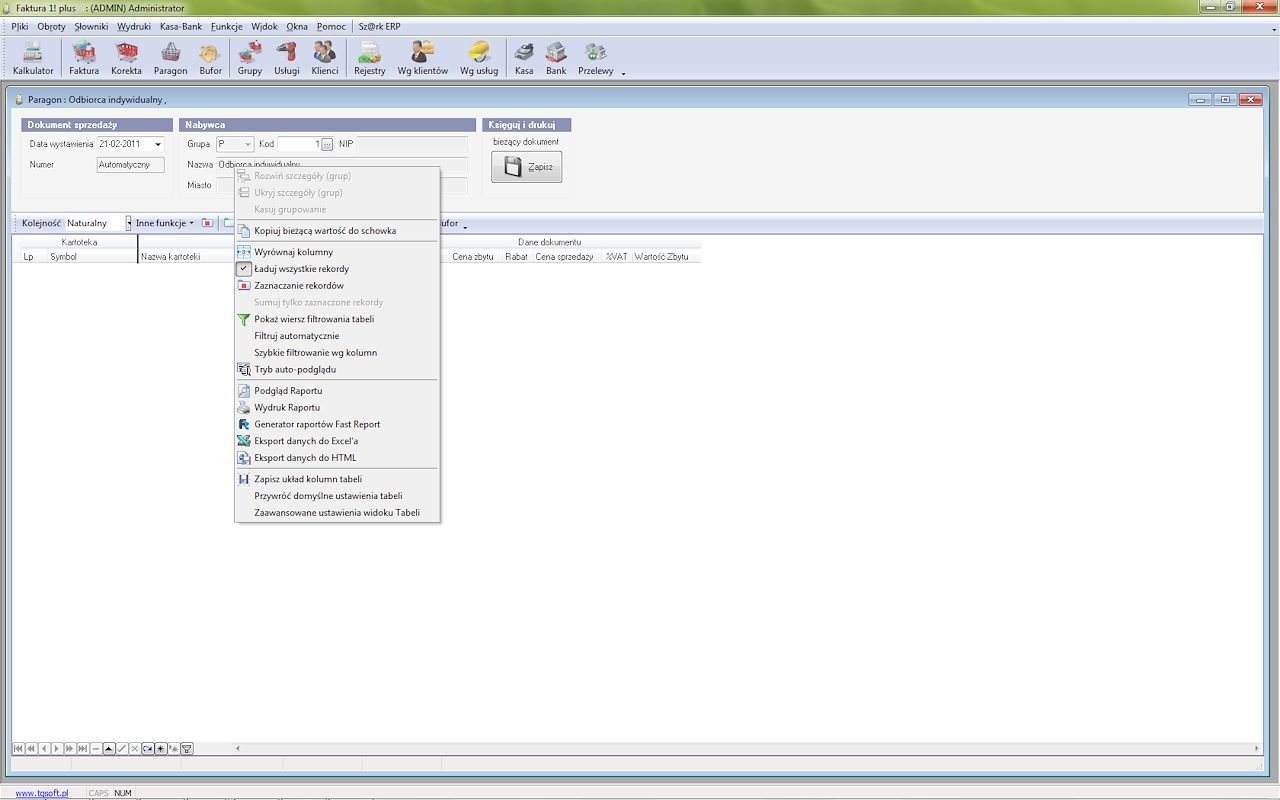This screenshot has width=1280, height=800.
Task: Click the red record marking icon beside Inne funkcje
Action: (207, 223)
